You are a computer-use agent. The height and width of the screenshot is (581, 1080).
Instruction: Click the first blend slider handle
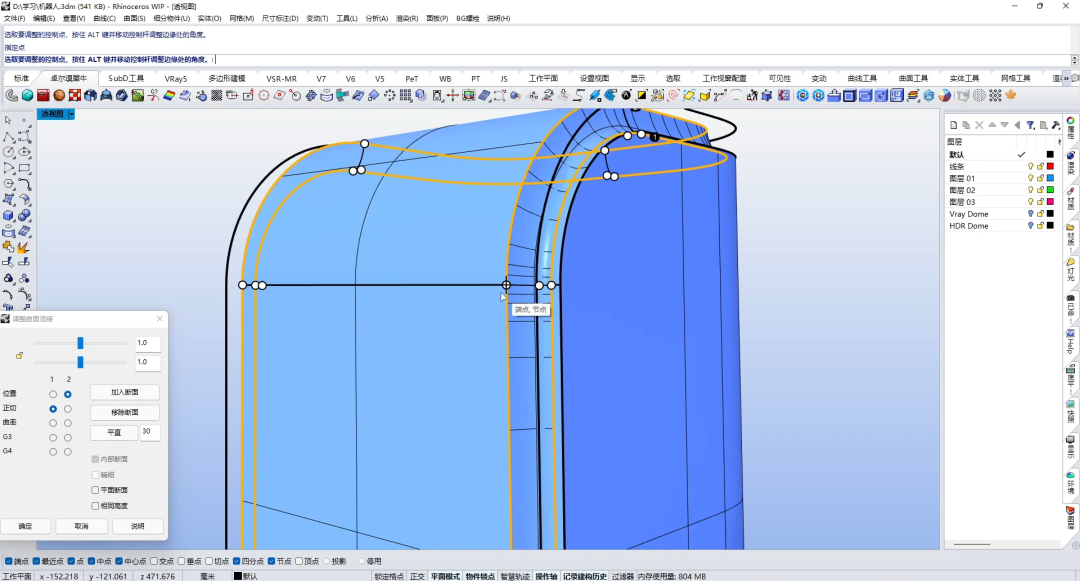tap(80, 343)
